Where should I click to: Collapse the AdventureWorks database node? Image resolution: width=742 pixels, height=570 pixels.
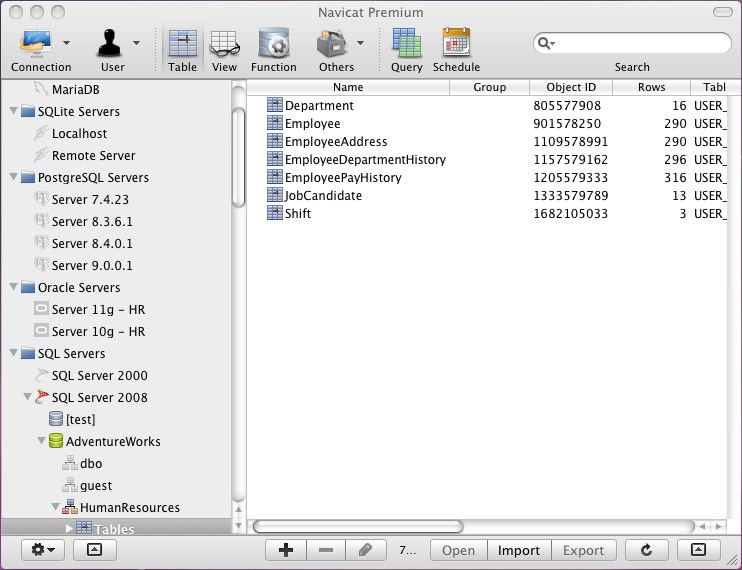pyautogui.click(x=42, y=441)
